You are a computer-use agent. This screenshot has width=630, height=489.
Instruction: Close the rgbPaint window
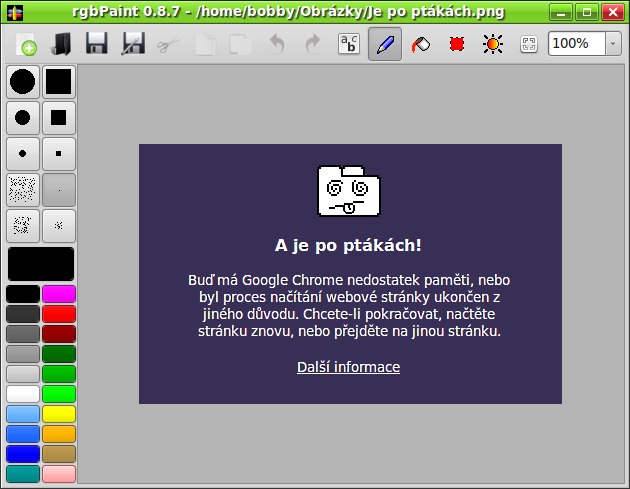tap(613, 12)
